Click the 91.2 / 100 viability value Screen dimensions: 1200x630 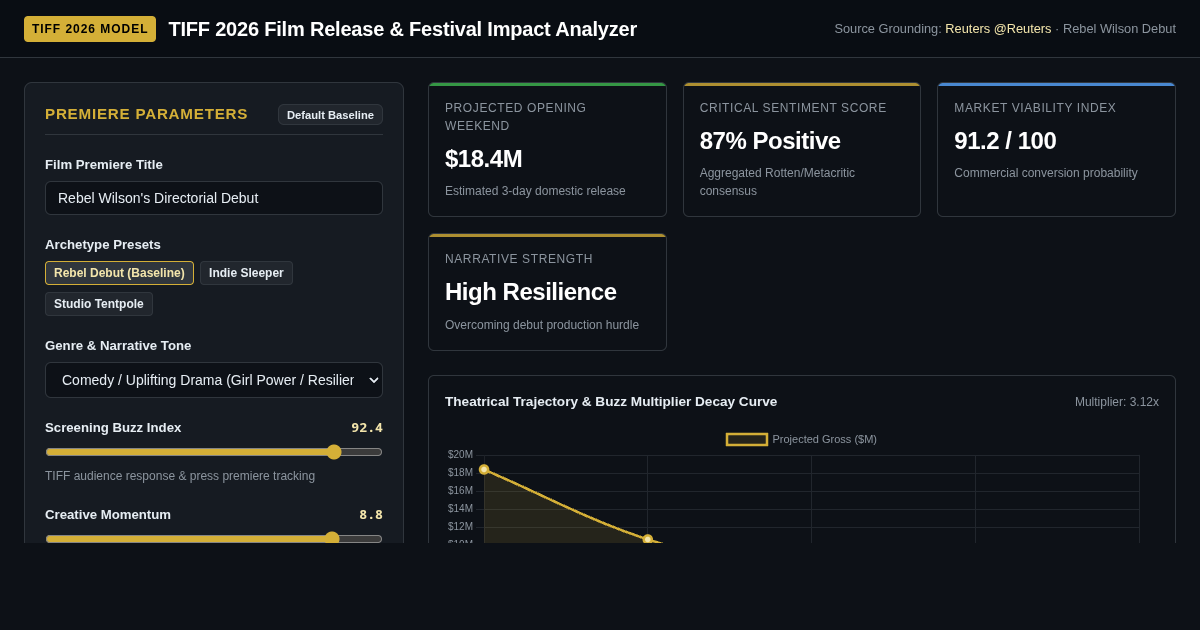(x=1005, y=141)
